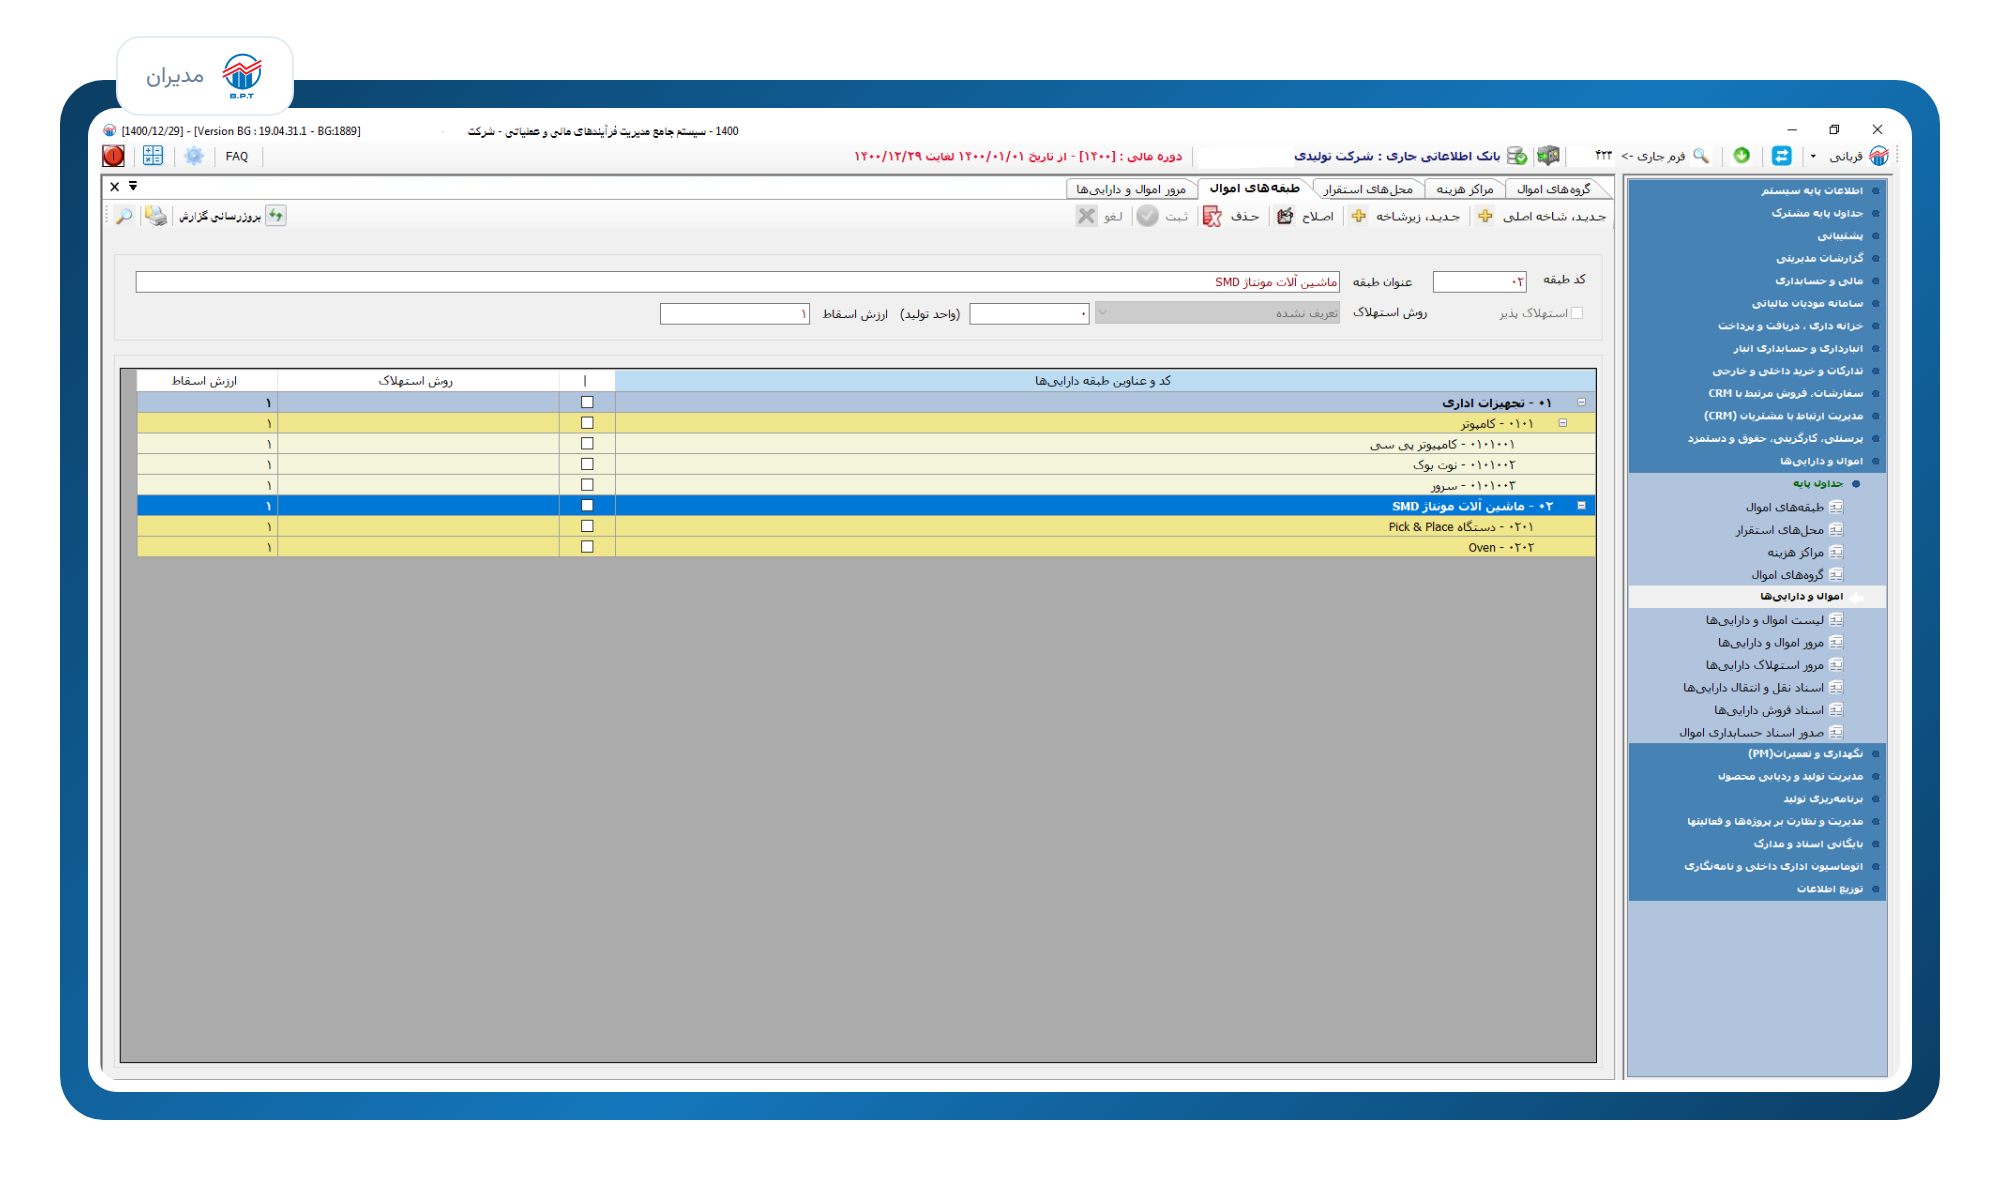Click the اصلاح edit icon

1285,216
